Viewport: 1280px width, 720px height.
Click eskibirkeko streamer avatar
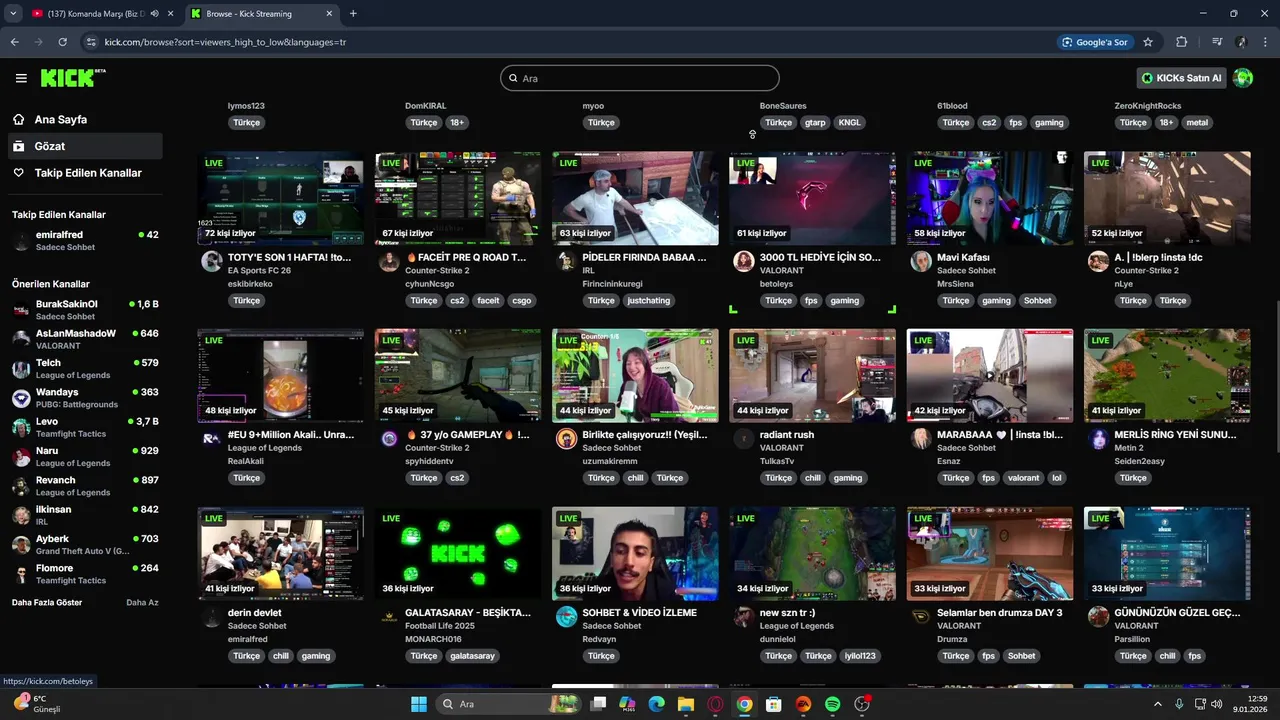211,262
